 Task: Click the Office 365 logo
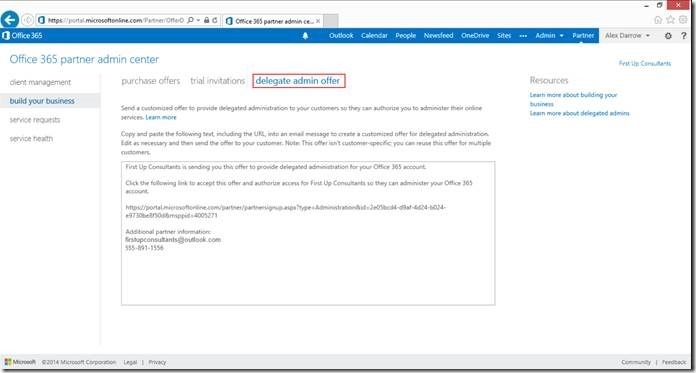pos(22,36)
